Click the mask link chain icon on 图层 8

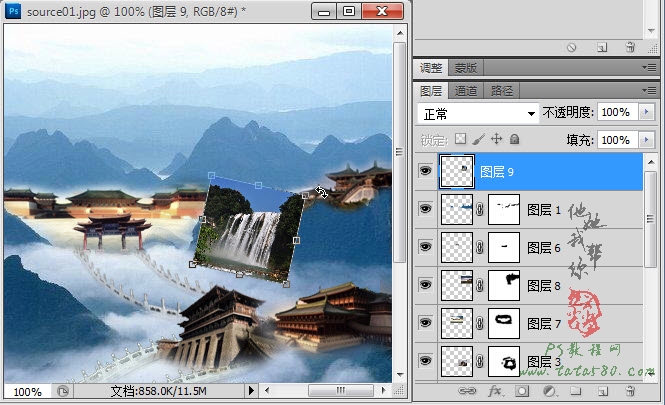tap(480, 285)
